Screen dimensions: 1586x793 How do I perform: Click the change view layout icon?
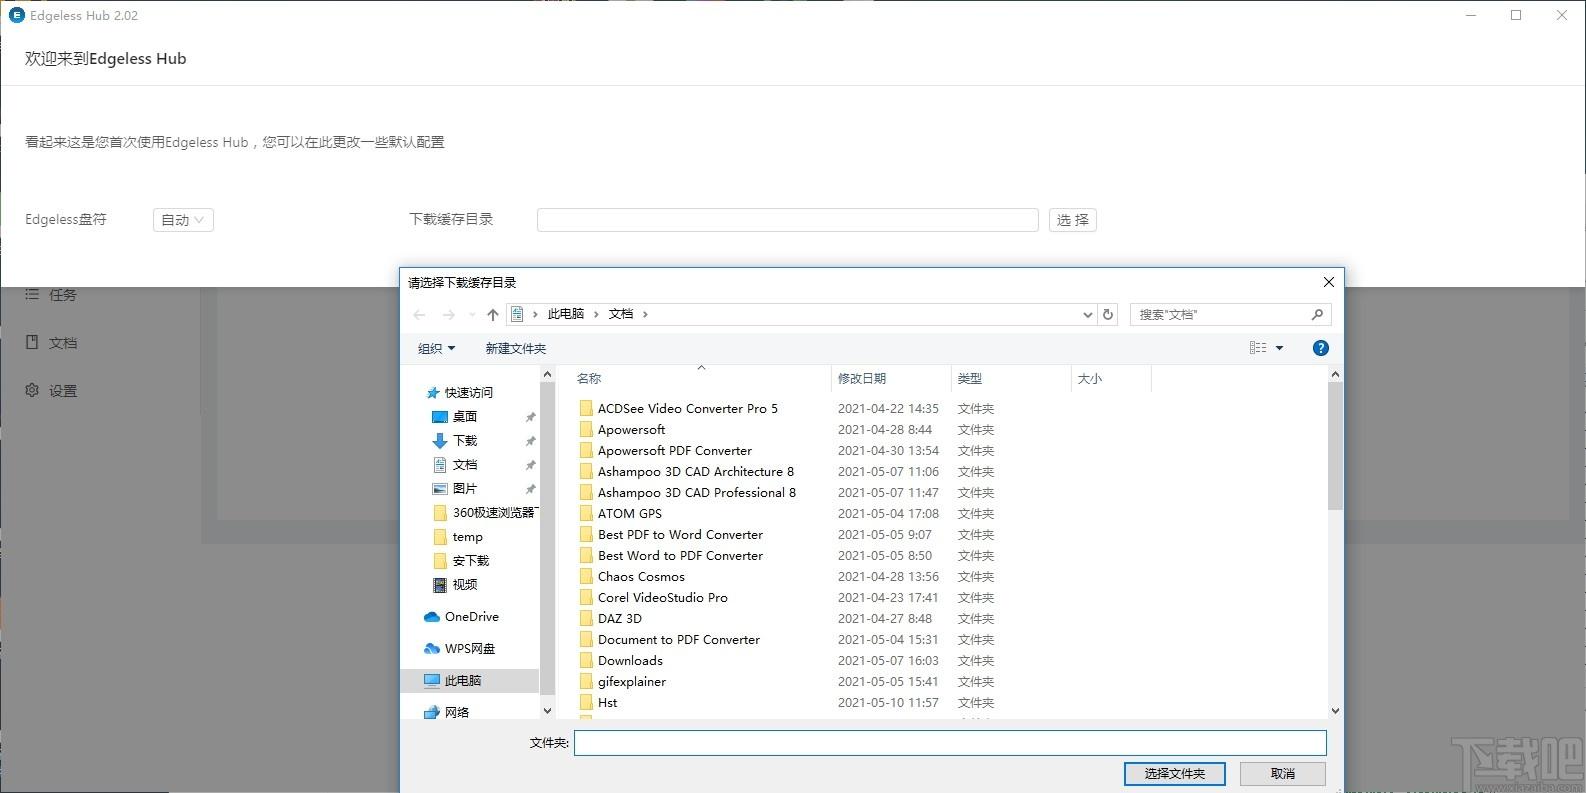pos(1258,348)
